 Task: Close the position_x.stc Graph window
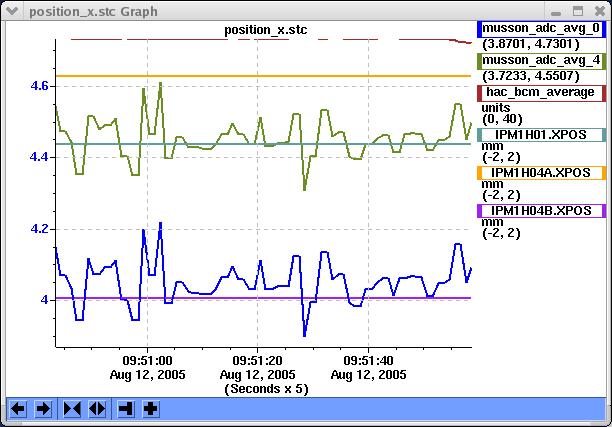click(x=600, y=11)
